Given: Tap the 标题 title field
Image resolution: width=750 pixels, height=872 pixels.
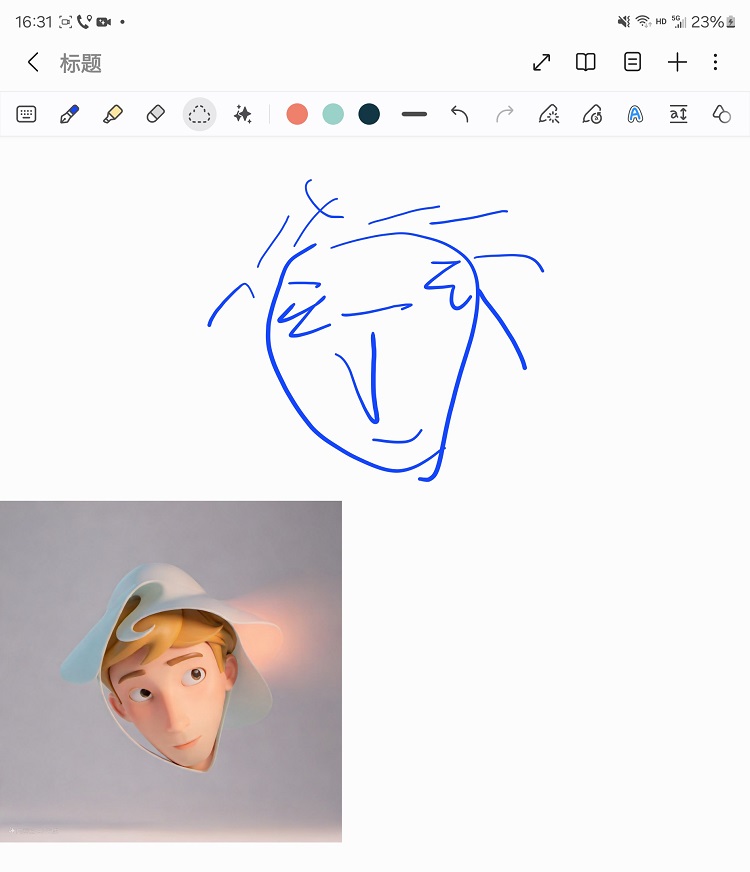Looking at the screenshot, I should pyautogui.click(x=81, y=63).
